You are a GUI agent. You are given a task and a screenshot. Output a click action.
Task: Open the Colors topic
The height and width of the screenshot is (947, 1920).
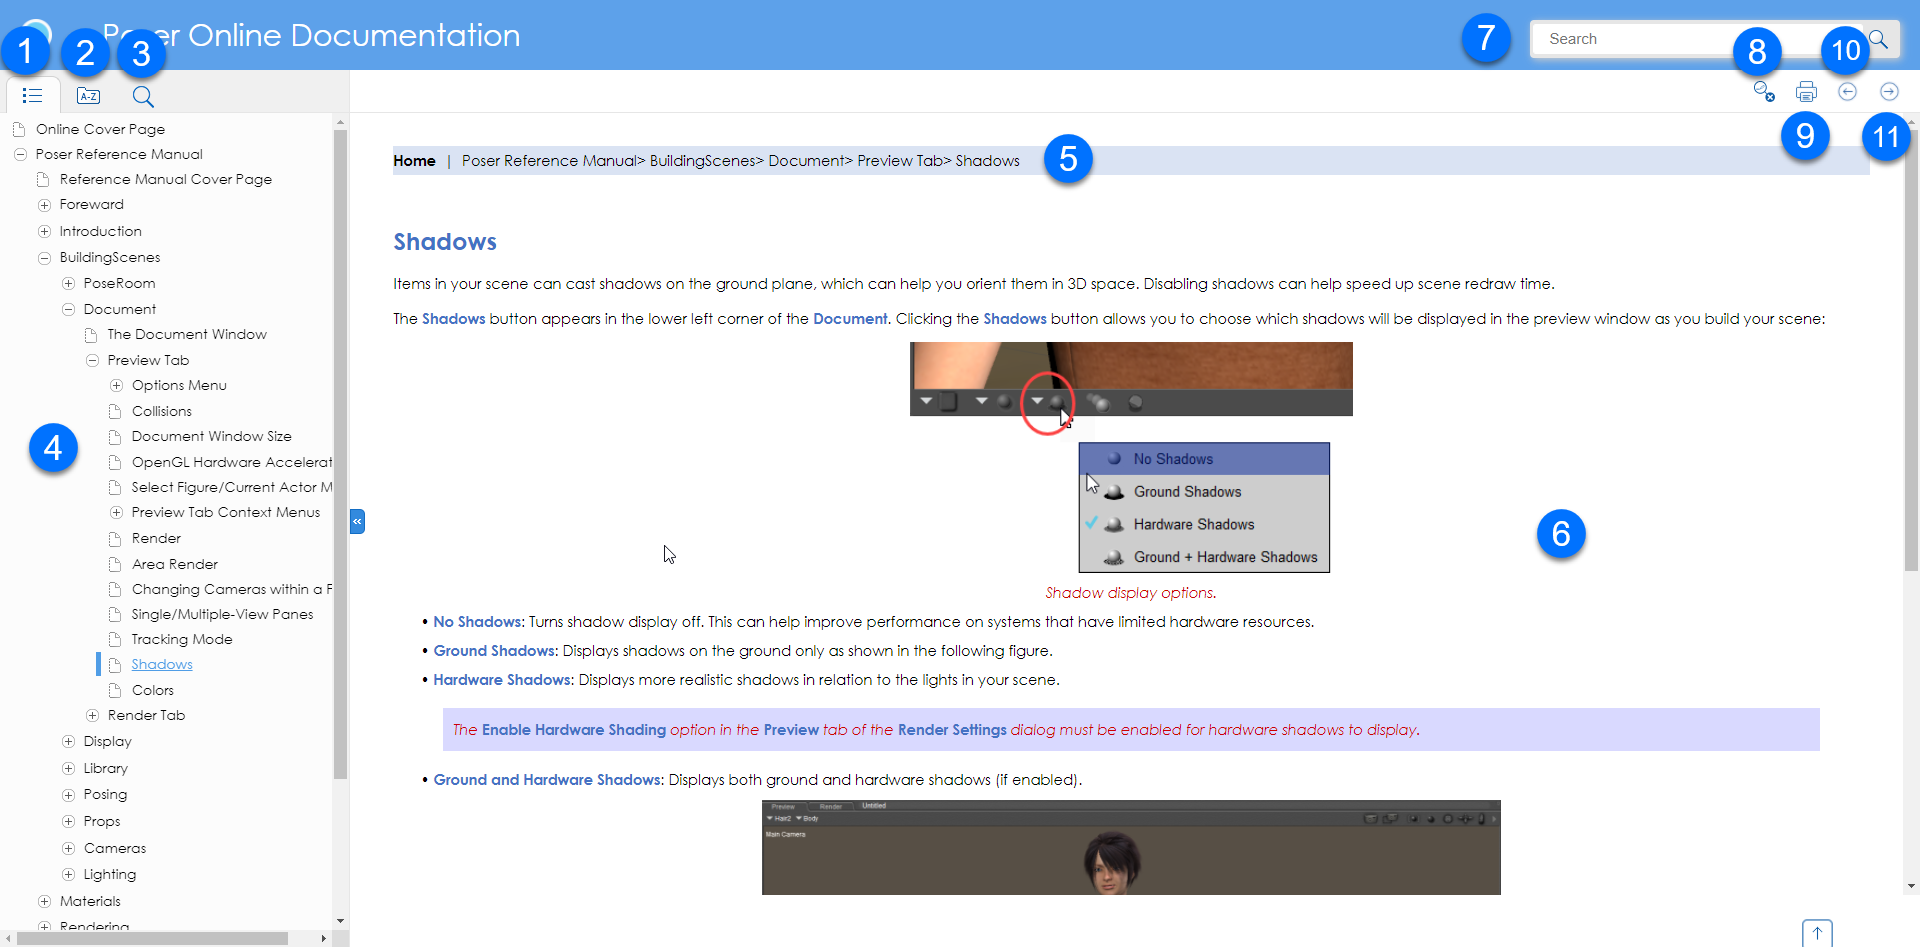(153, 690)
